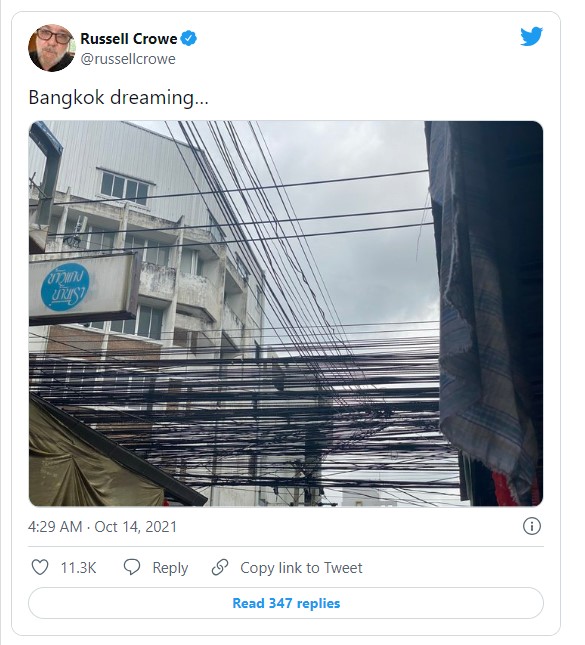Click the blue Thai sign in photo
585x645 pixels.
(65, 287)
